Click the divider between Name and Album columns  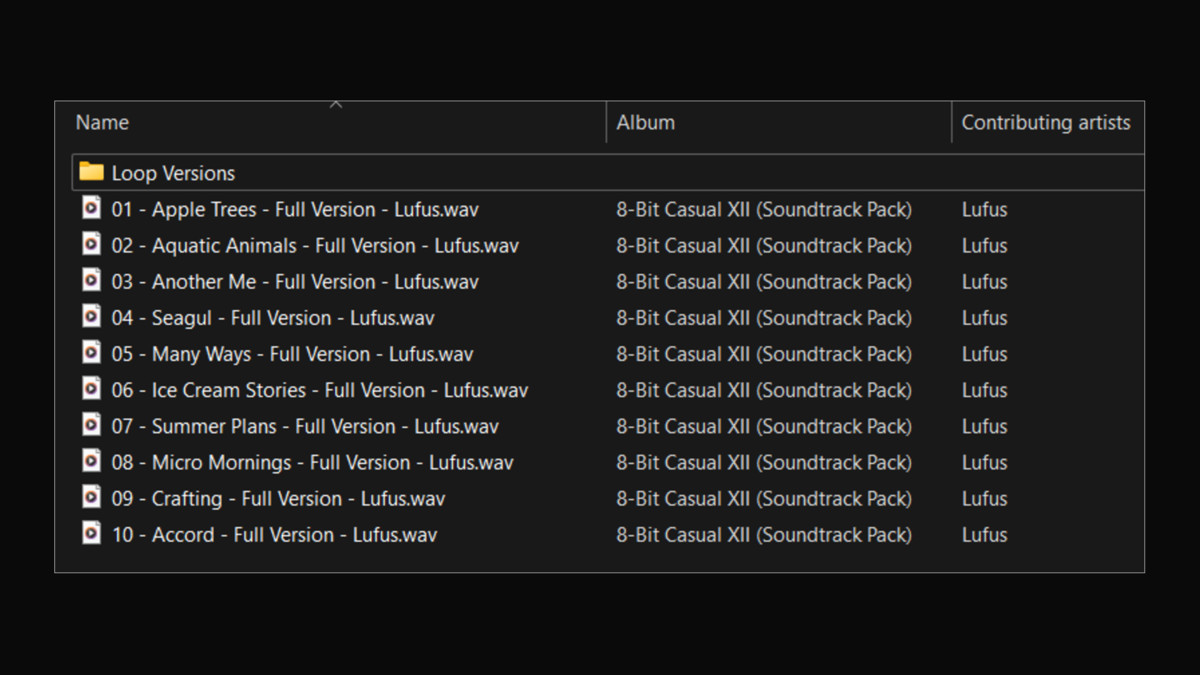[x=606, y=123]
